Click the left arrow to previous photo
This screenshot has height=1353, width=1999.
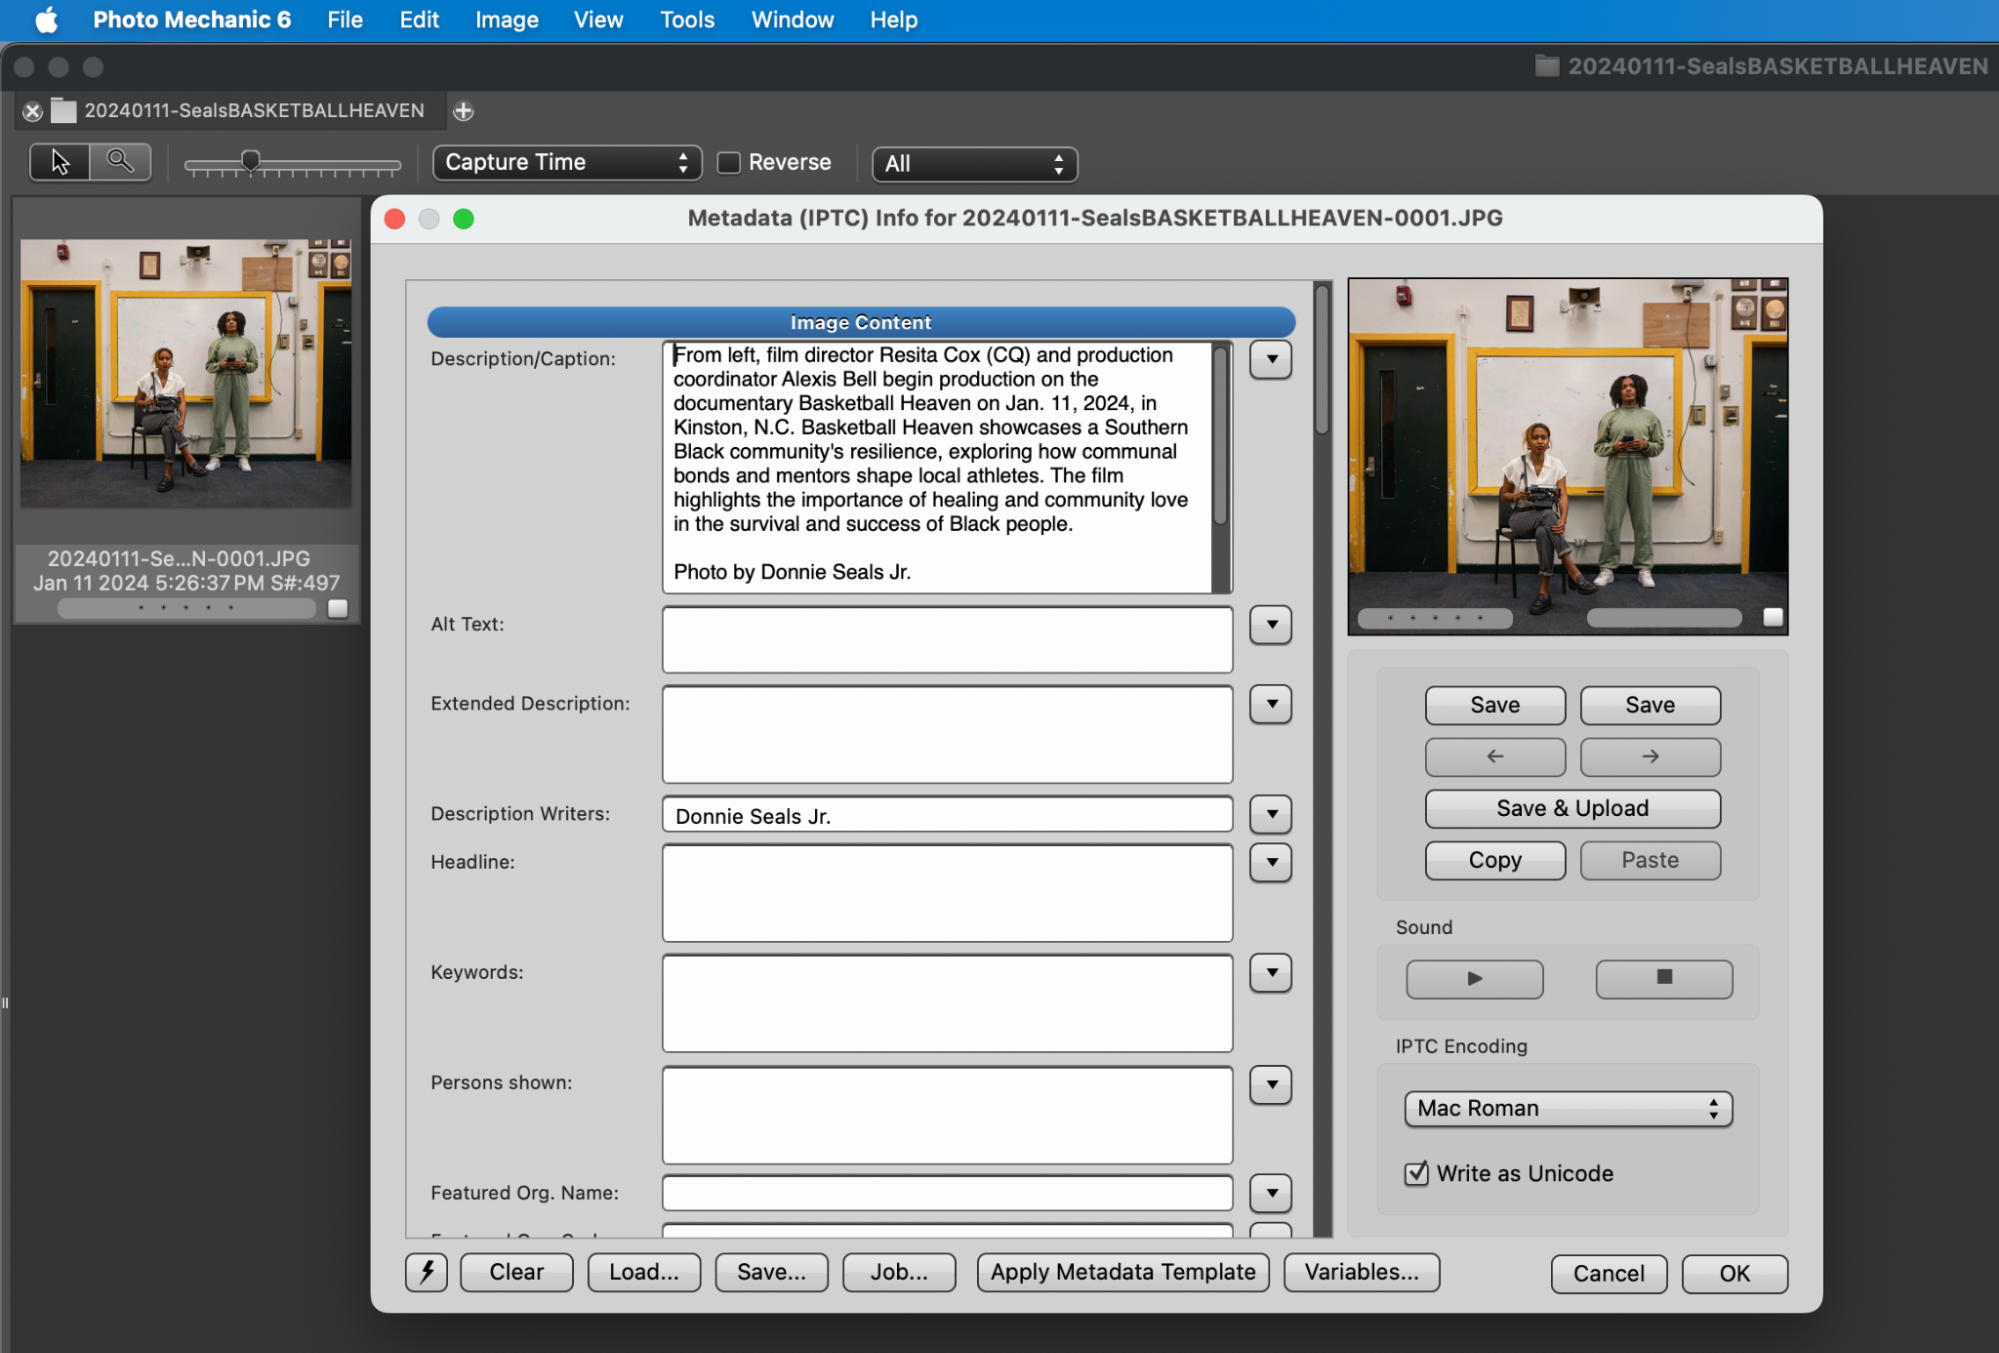point(1494,757)
